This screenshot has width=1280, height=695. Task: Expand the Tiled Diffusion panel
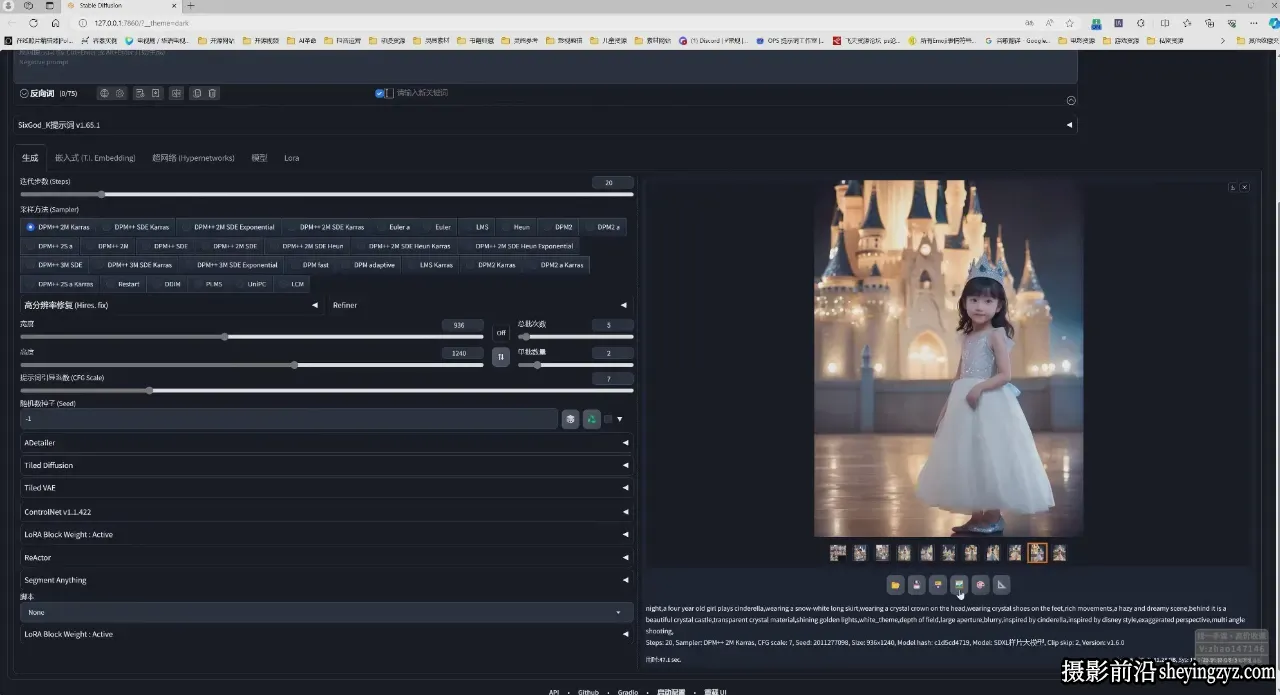326,465
